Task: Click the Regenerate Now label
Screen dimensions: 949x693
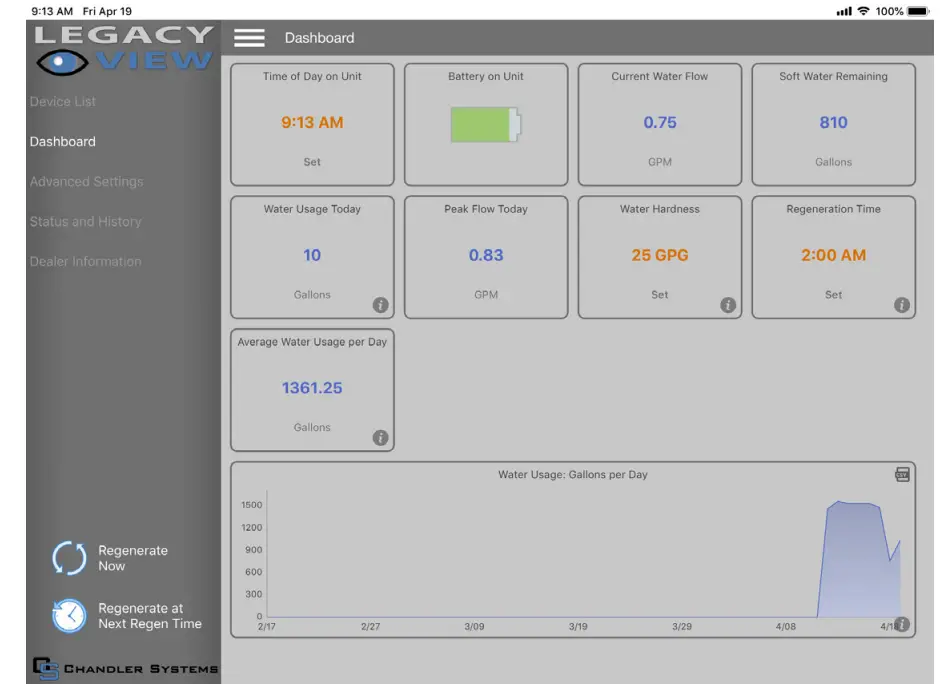Action: (133, 558)
